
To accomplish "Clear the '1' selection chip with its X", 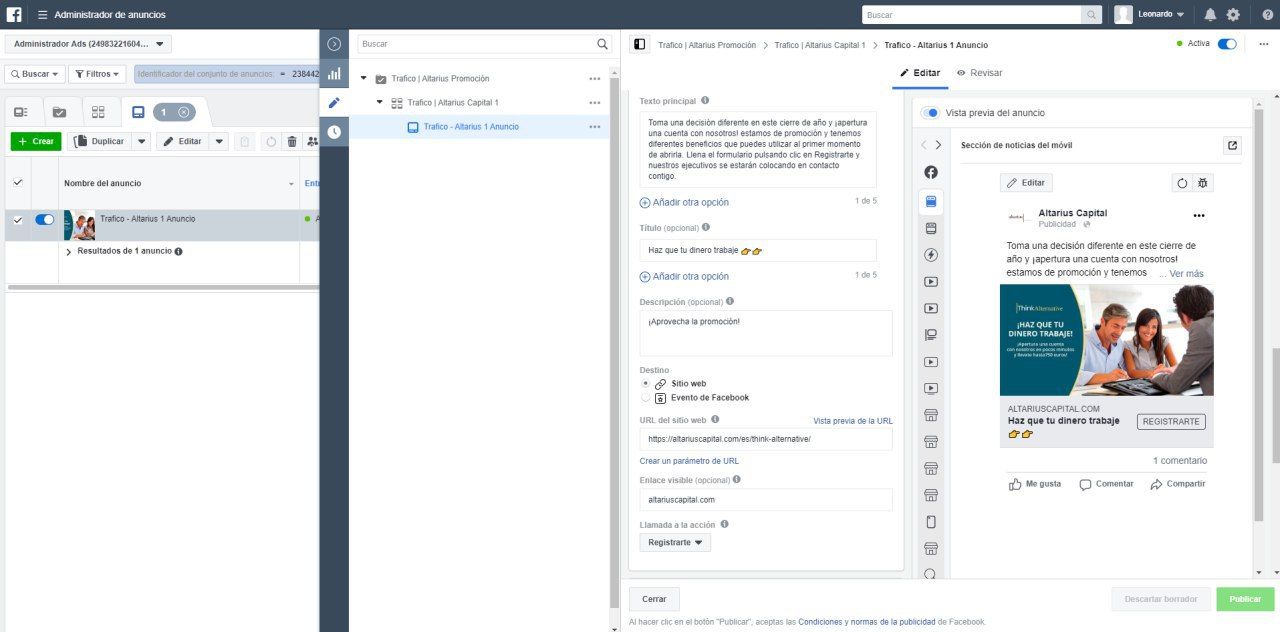I will [183, 112].
